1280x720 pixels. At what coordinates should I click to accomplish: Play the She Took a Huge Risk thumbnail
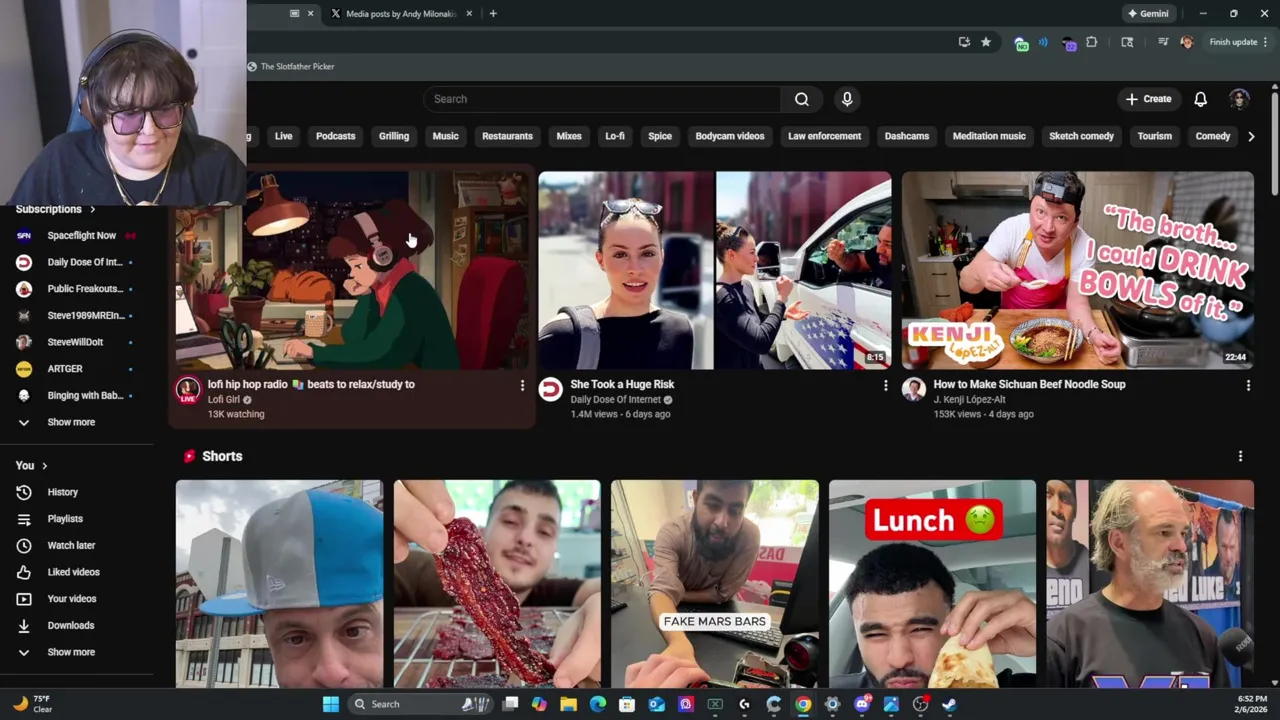coord(714,270)
